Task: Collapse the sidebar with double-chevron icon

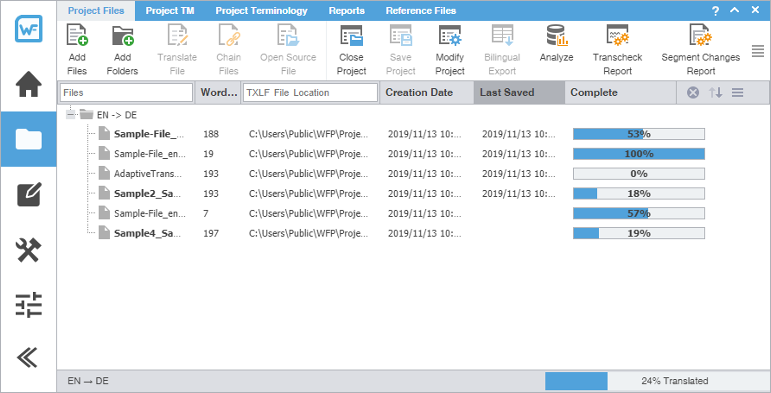Action: [x=29, y=358]
